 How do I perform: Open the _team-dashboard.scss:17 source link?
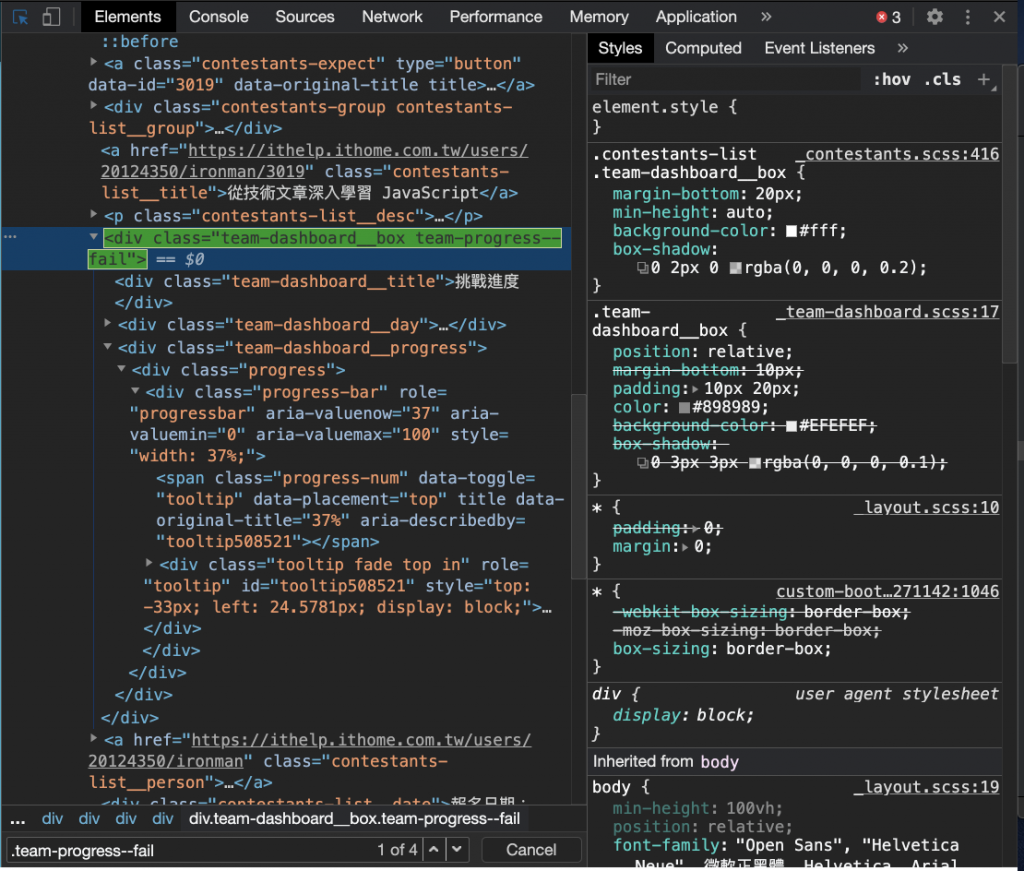point(887,312)
